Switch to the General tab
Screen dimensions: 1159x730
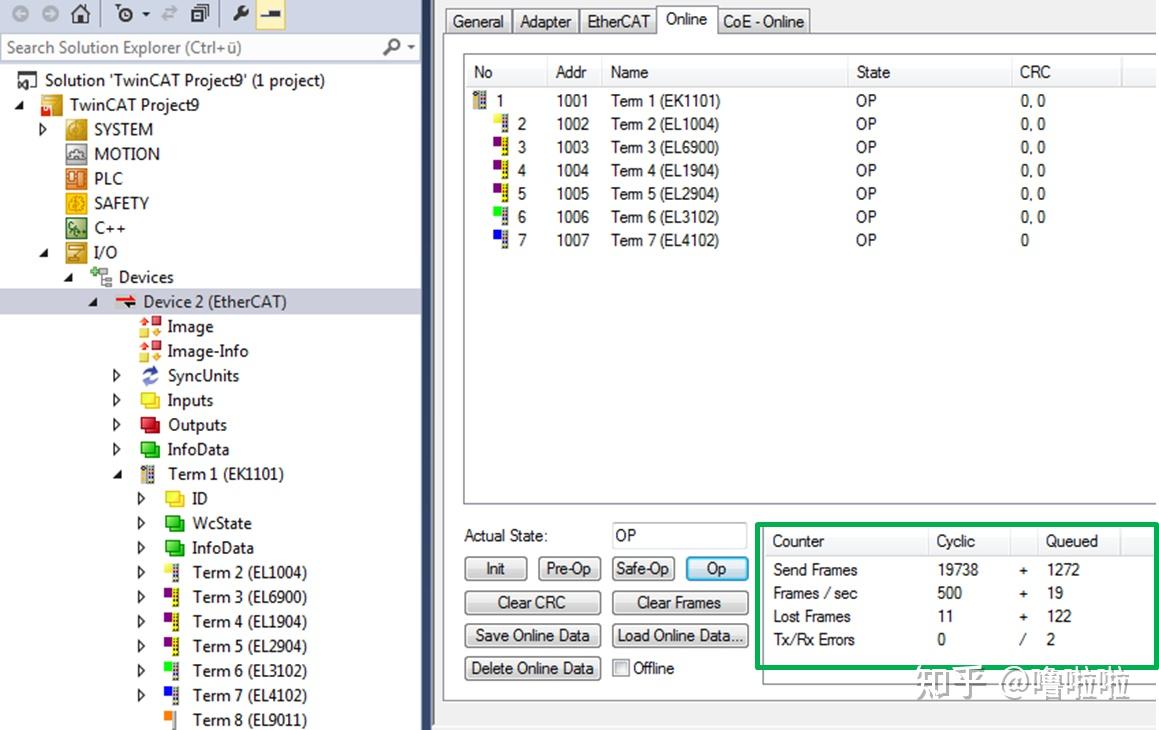478,21
